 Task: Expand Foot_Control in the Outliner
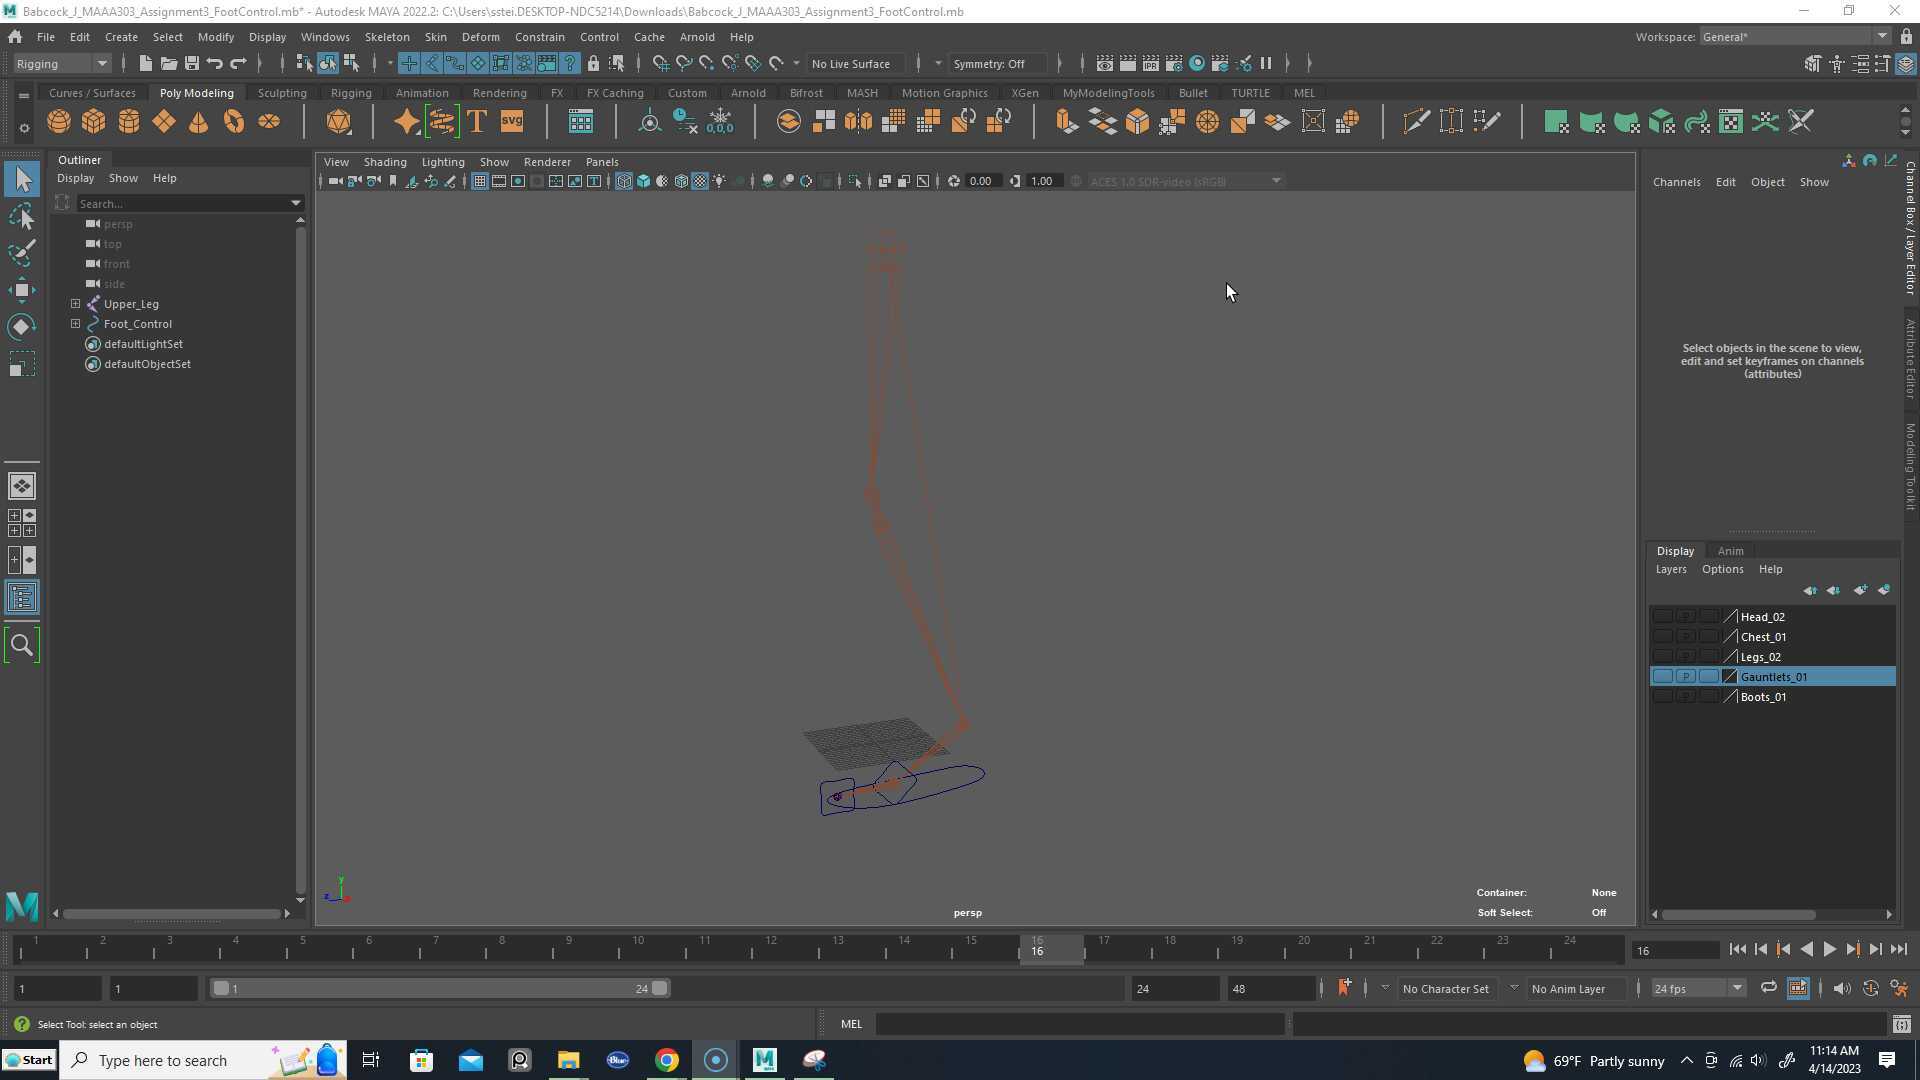[x=75, y=323]
